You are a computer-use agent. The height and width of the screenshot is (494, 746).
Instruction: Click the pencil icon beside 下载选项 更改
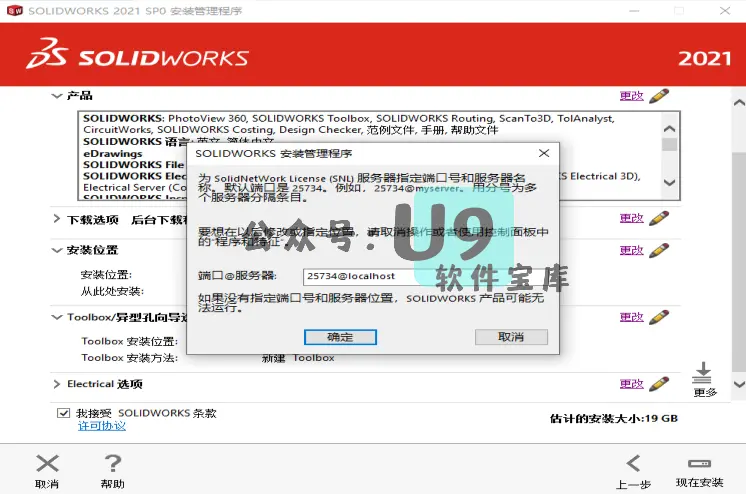point(659,218)
